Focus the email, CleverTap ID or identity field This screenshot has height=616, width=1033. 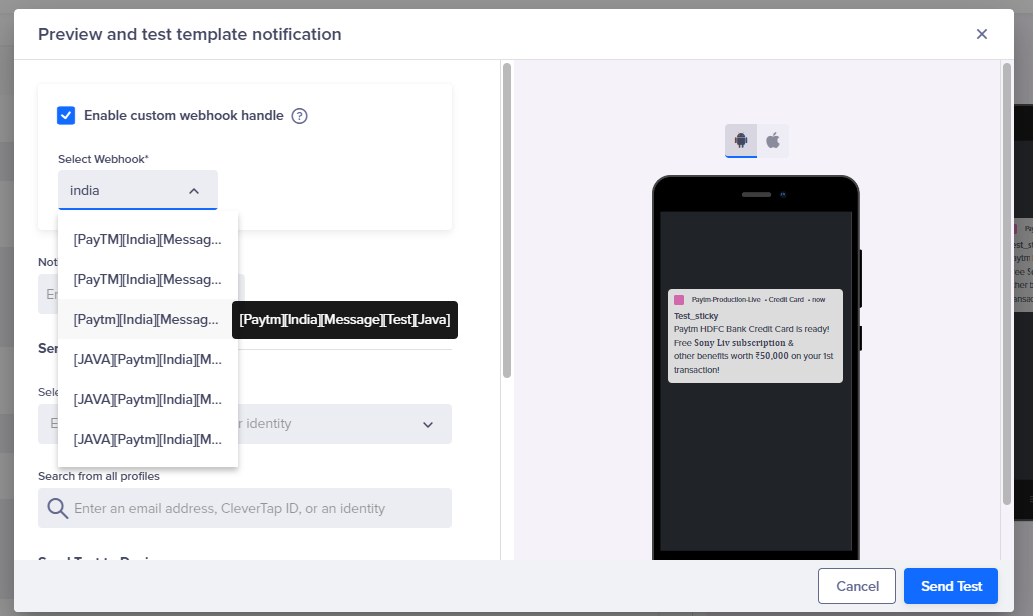pos(245,508)
